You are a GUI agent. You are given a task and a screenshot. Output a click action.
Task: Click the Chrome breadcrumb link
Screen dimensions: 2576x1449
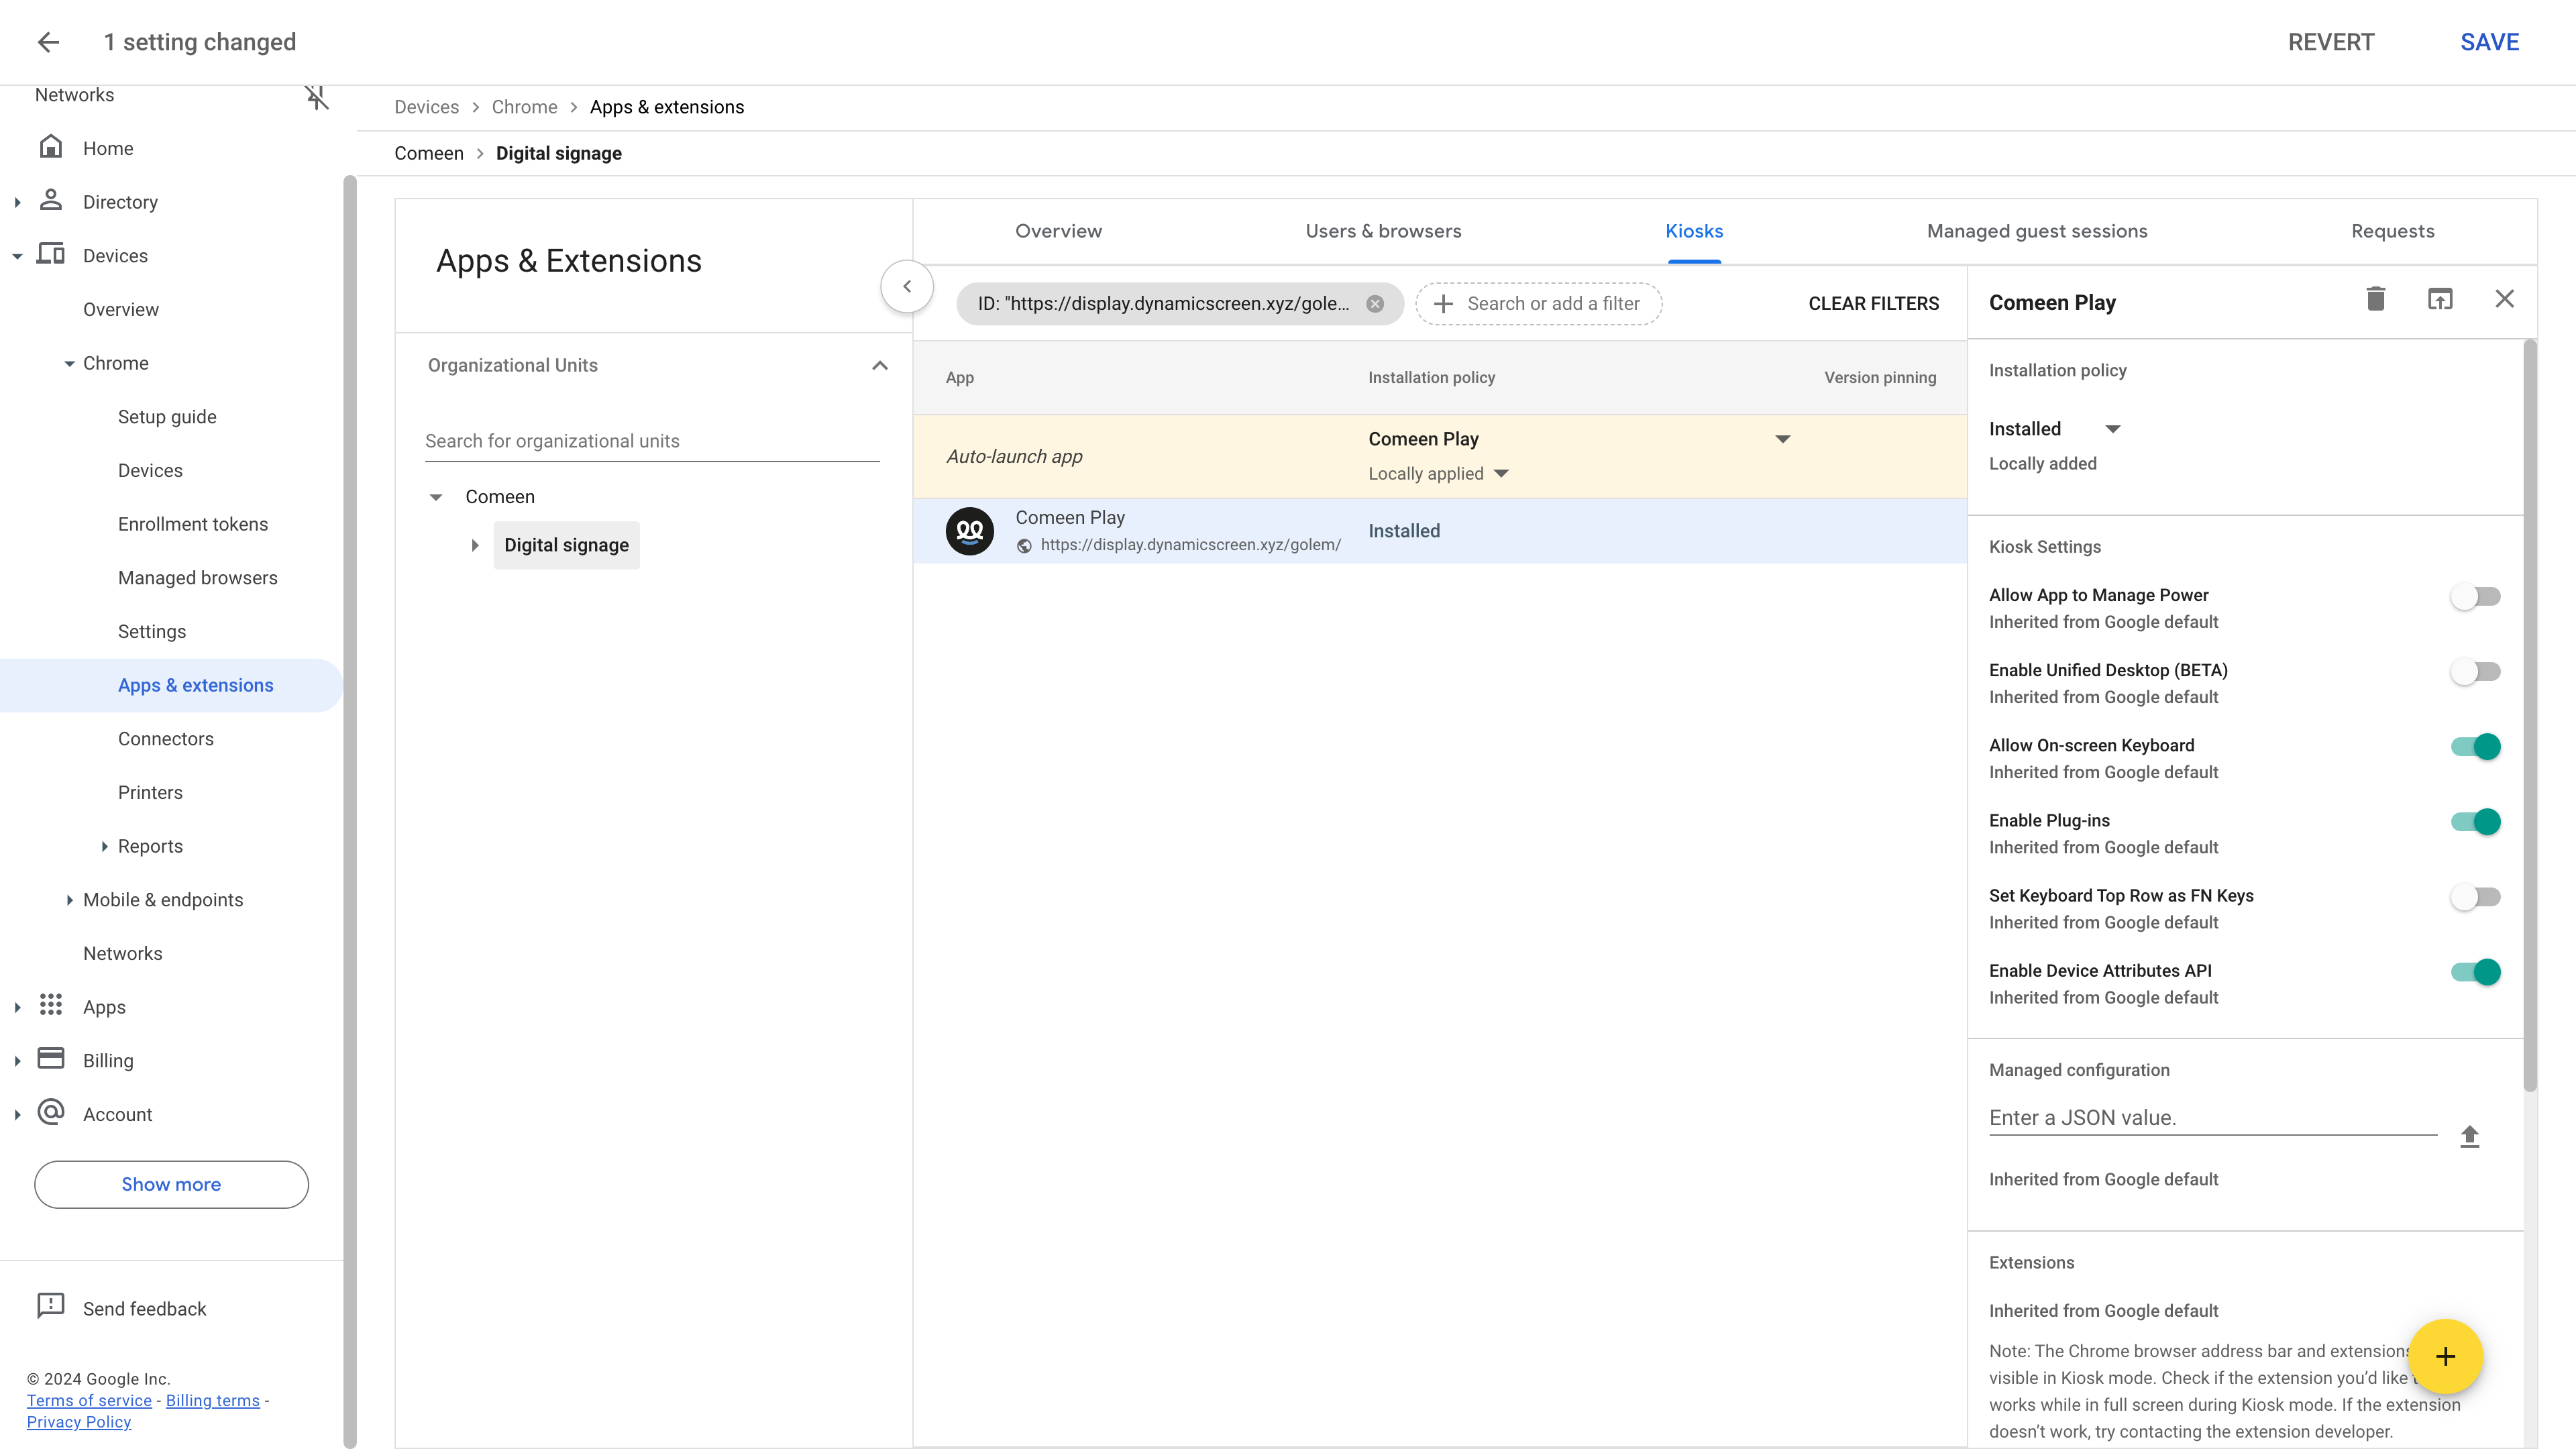(524, 107)
